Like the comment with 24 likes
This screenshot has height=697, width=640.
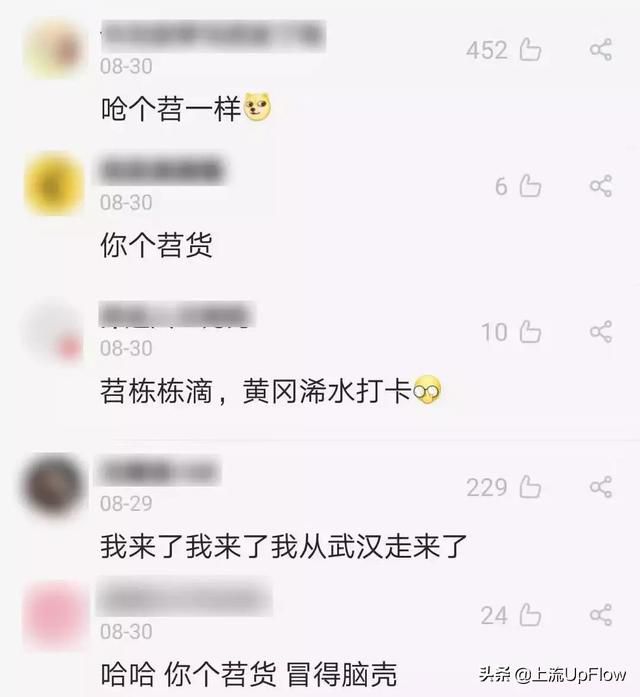[x=531, y=615]
